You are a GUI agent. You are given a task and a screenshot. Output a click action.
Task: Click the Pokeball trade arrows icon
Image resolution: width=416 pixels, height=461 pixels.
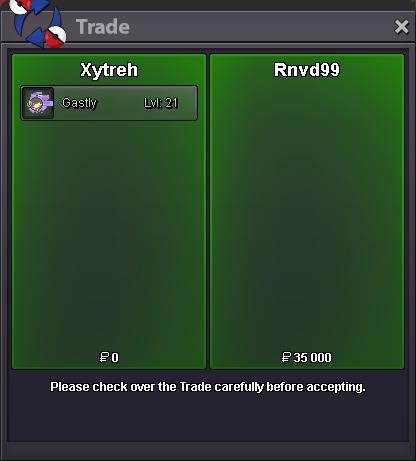pos(37,23)
